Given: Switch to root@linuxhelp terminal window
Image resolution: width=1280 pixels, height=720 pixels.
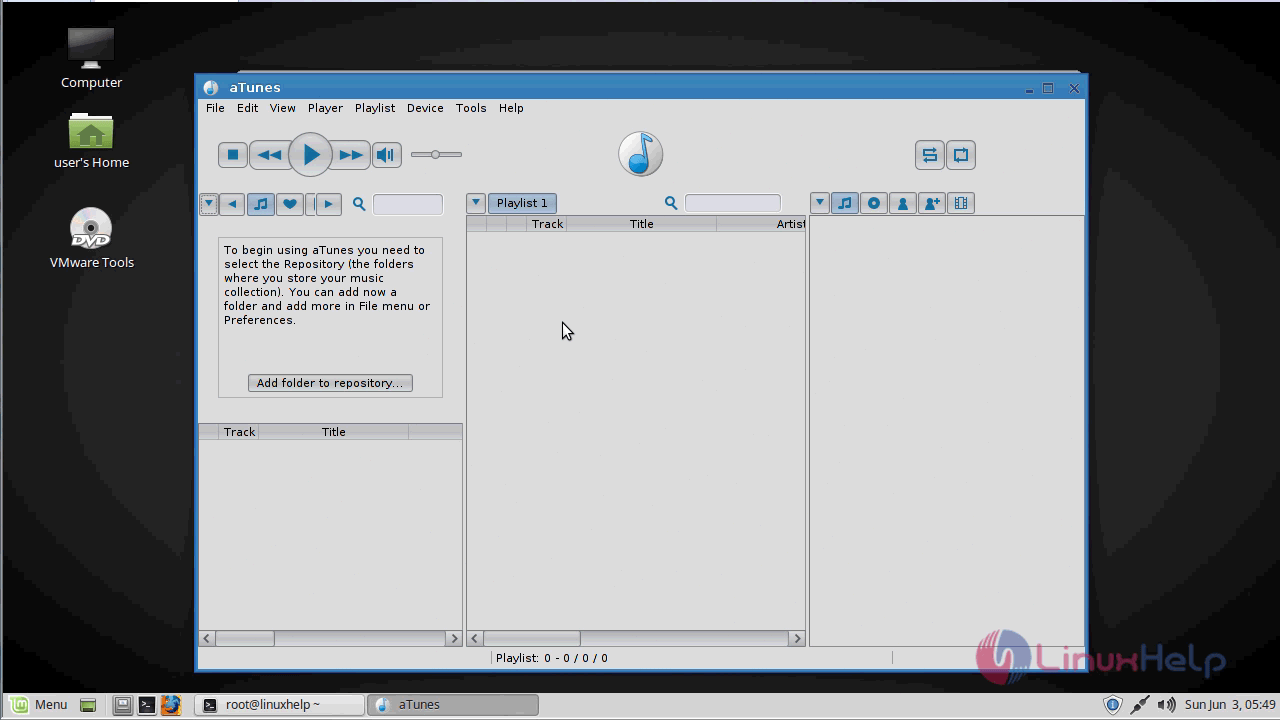Looking at the screenshot, I should [280, 705].
